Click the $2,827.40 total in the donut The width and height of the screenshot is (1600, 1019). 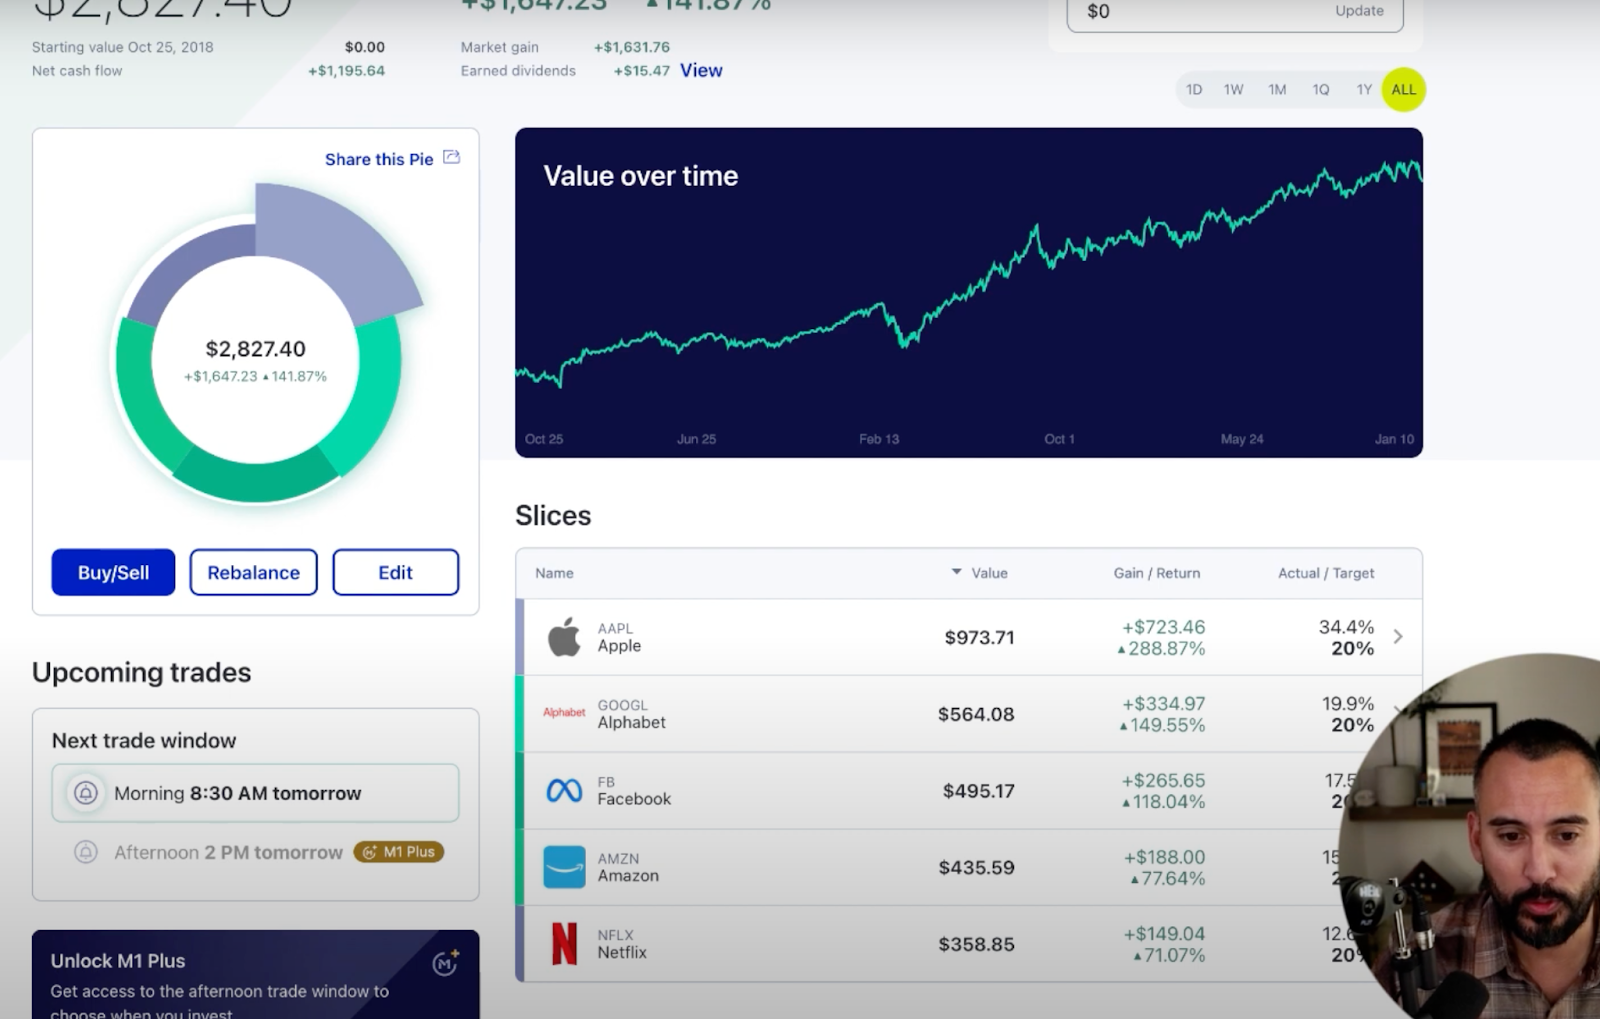255,349
